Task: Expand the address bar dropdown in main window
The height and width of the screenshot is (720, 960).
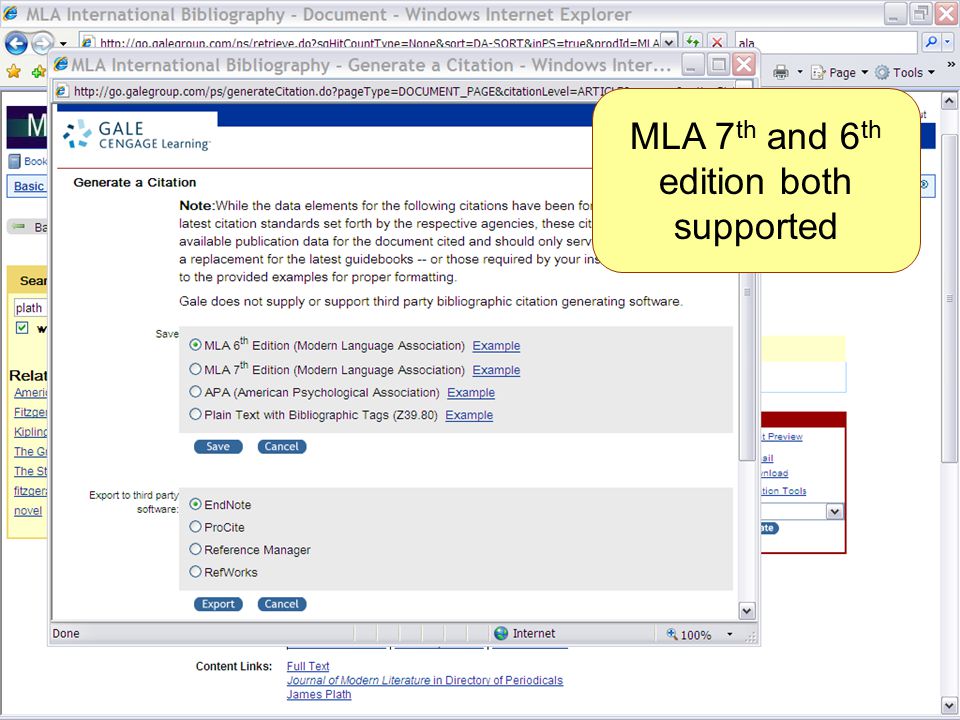Action: coord(669,43)
